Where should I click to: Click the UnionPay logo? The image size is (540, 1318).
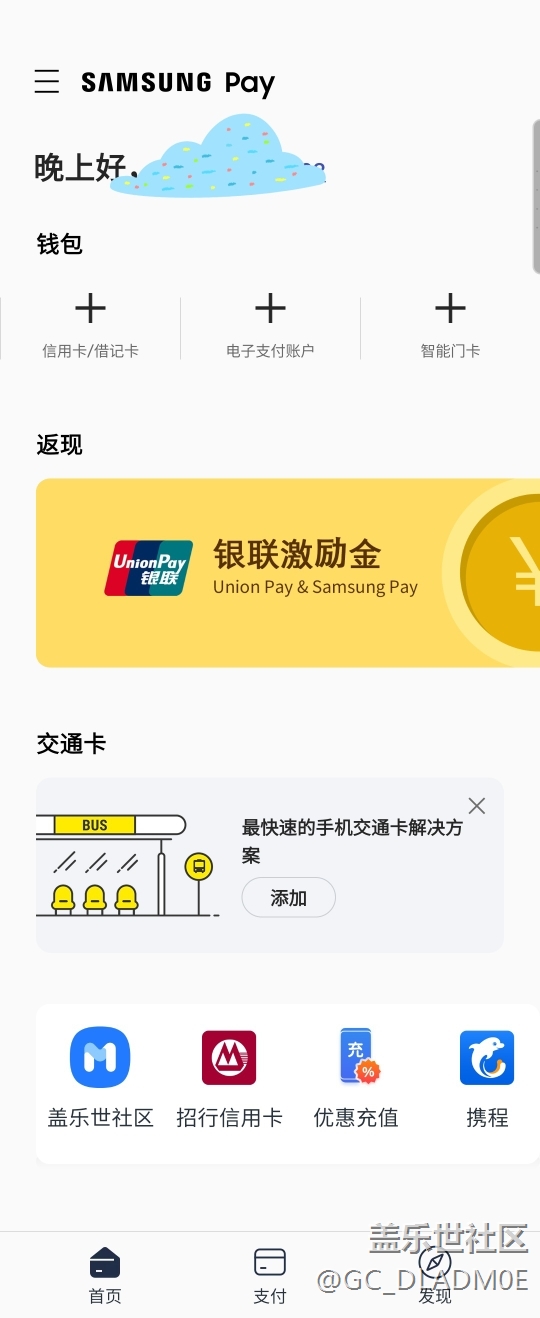click(x=149, y=569)
